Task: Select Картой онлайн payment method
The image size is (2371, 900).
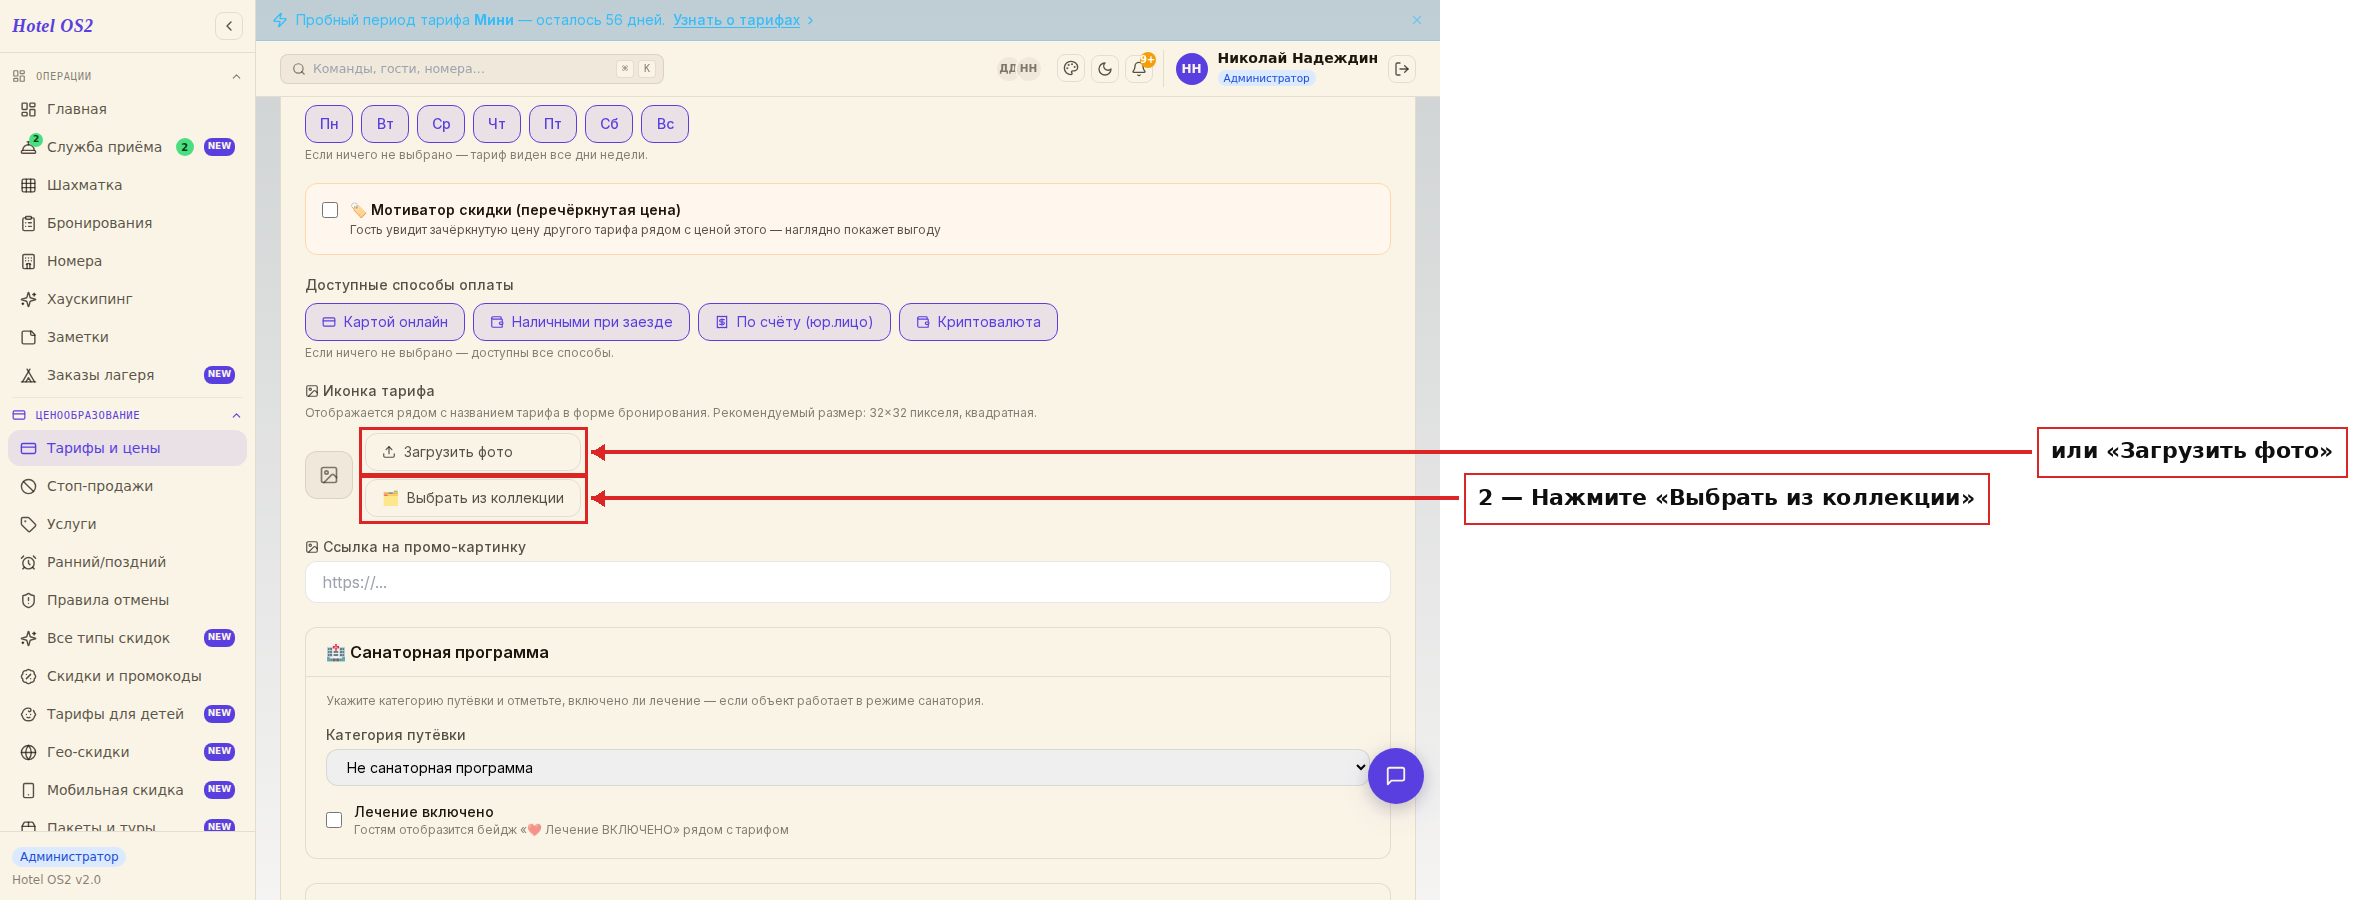Action: click(x=385, y=322)
